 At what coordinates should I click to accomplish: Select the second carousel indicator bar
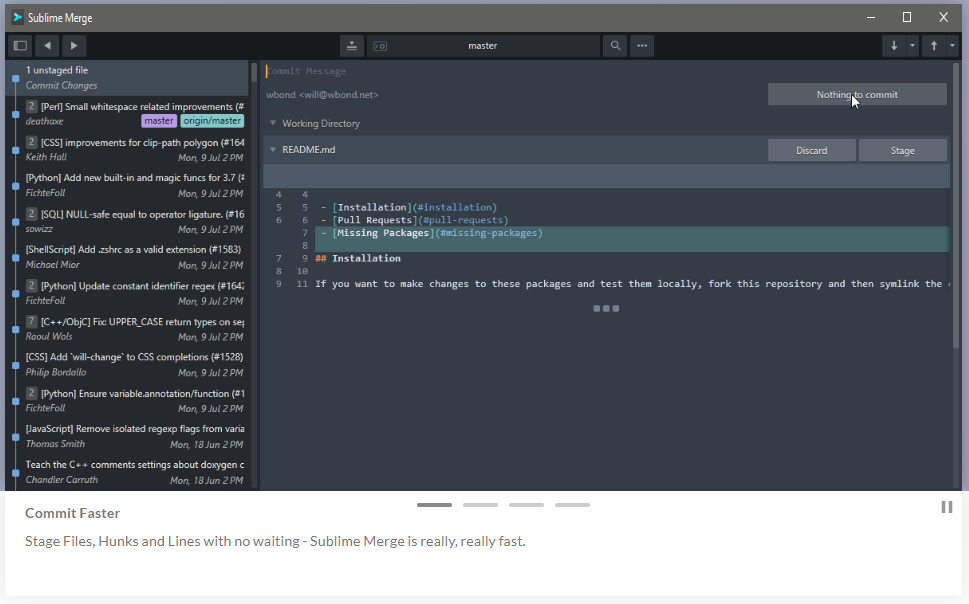coord(480,505)
